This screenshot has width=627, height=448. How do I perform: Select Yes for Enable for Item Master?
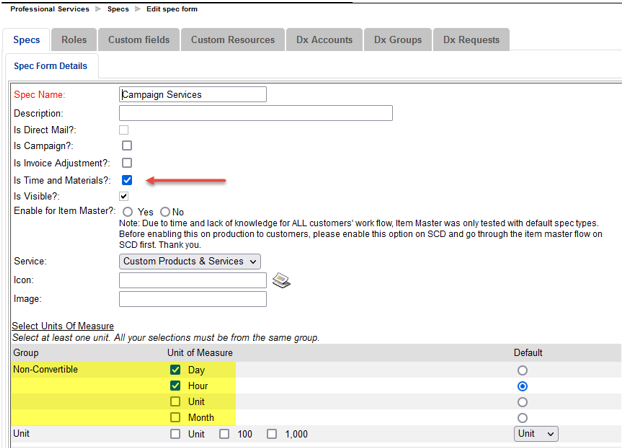pos(128,212)
